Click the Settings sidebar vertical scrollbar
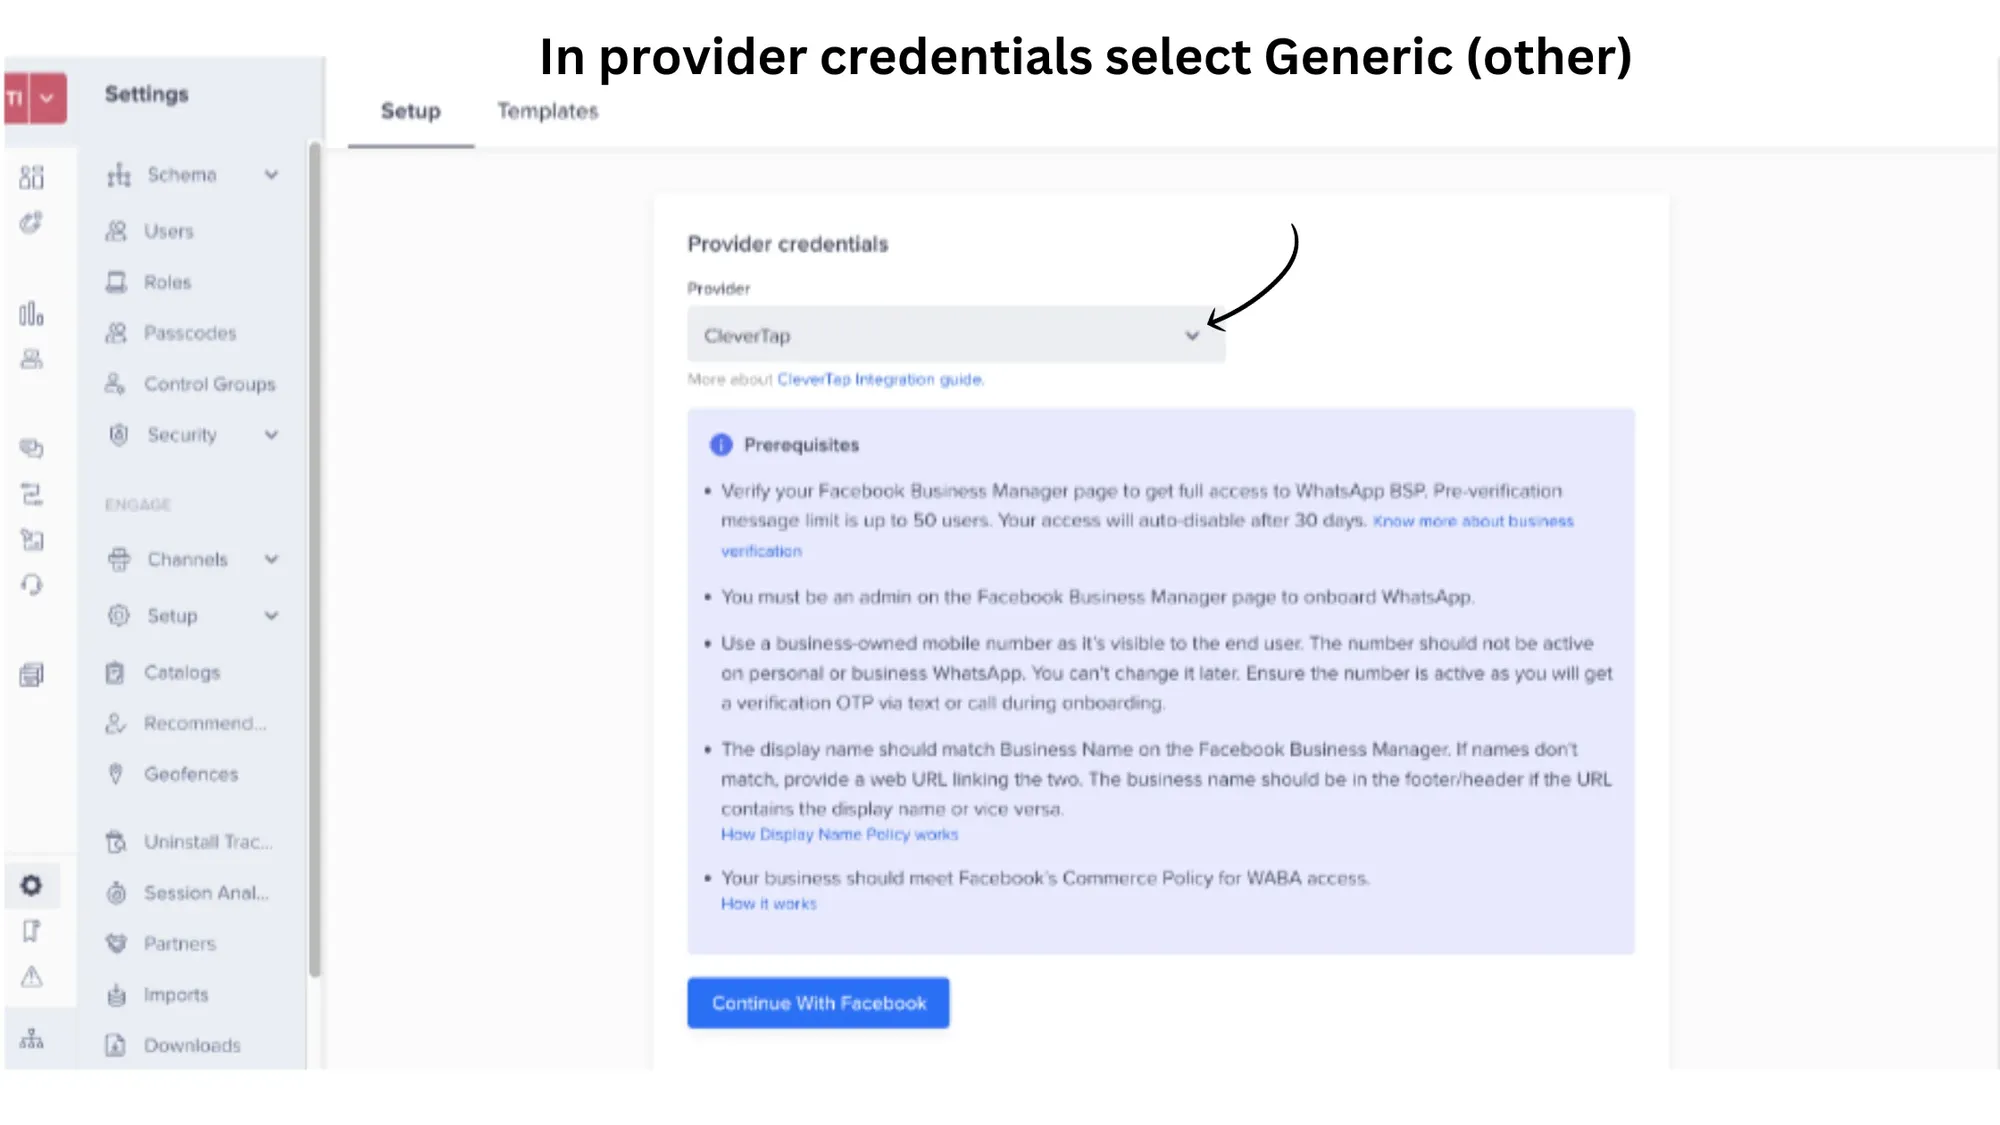This screenshot has height=1125, width=2000. (x=314, y=560)
